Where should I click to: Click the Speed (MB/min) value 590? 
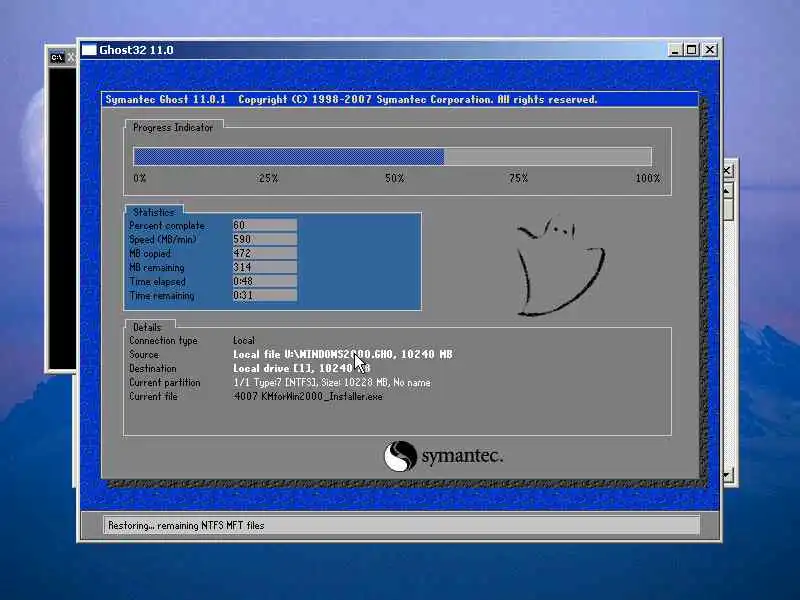[x=265, y=239]
